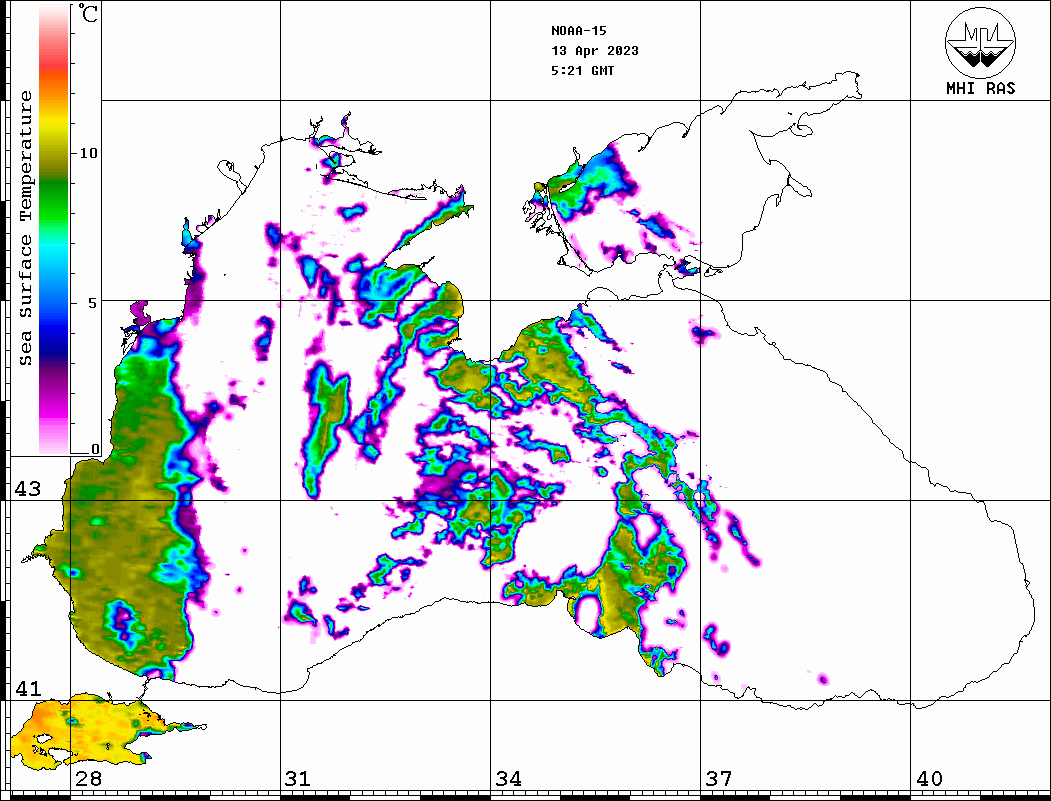Image resolution: width=1051 pixels, height=801 pixels.
Task: Click longitude label '40'
Action: point(929,778)
